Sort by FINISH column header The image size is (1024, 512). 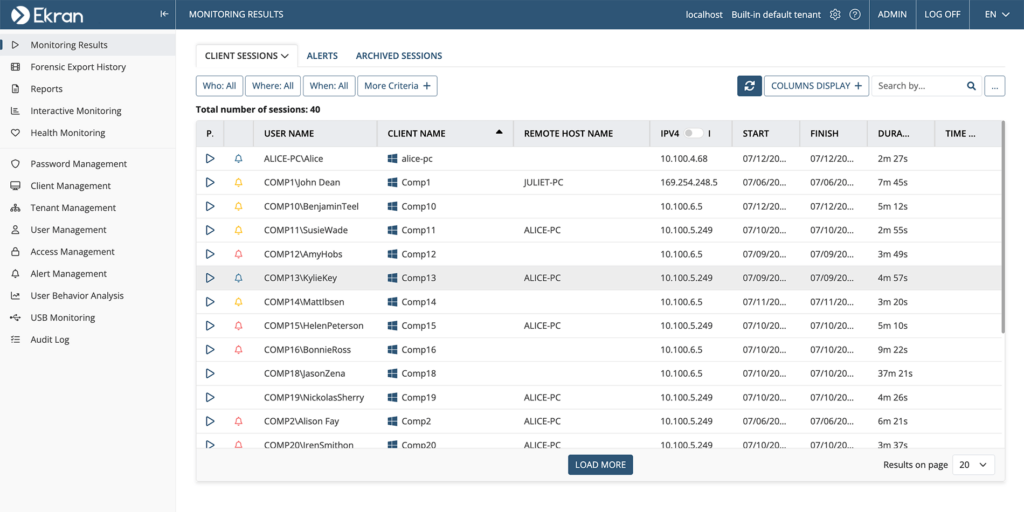[x=824, y=133]
